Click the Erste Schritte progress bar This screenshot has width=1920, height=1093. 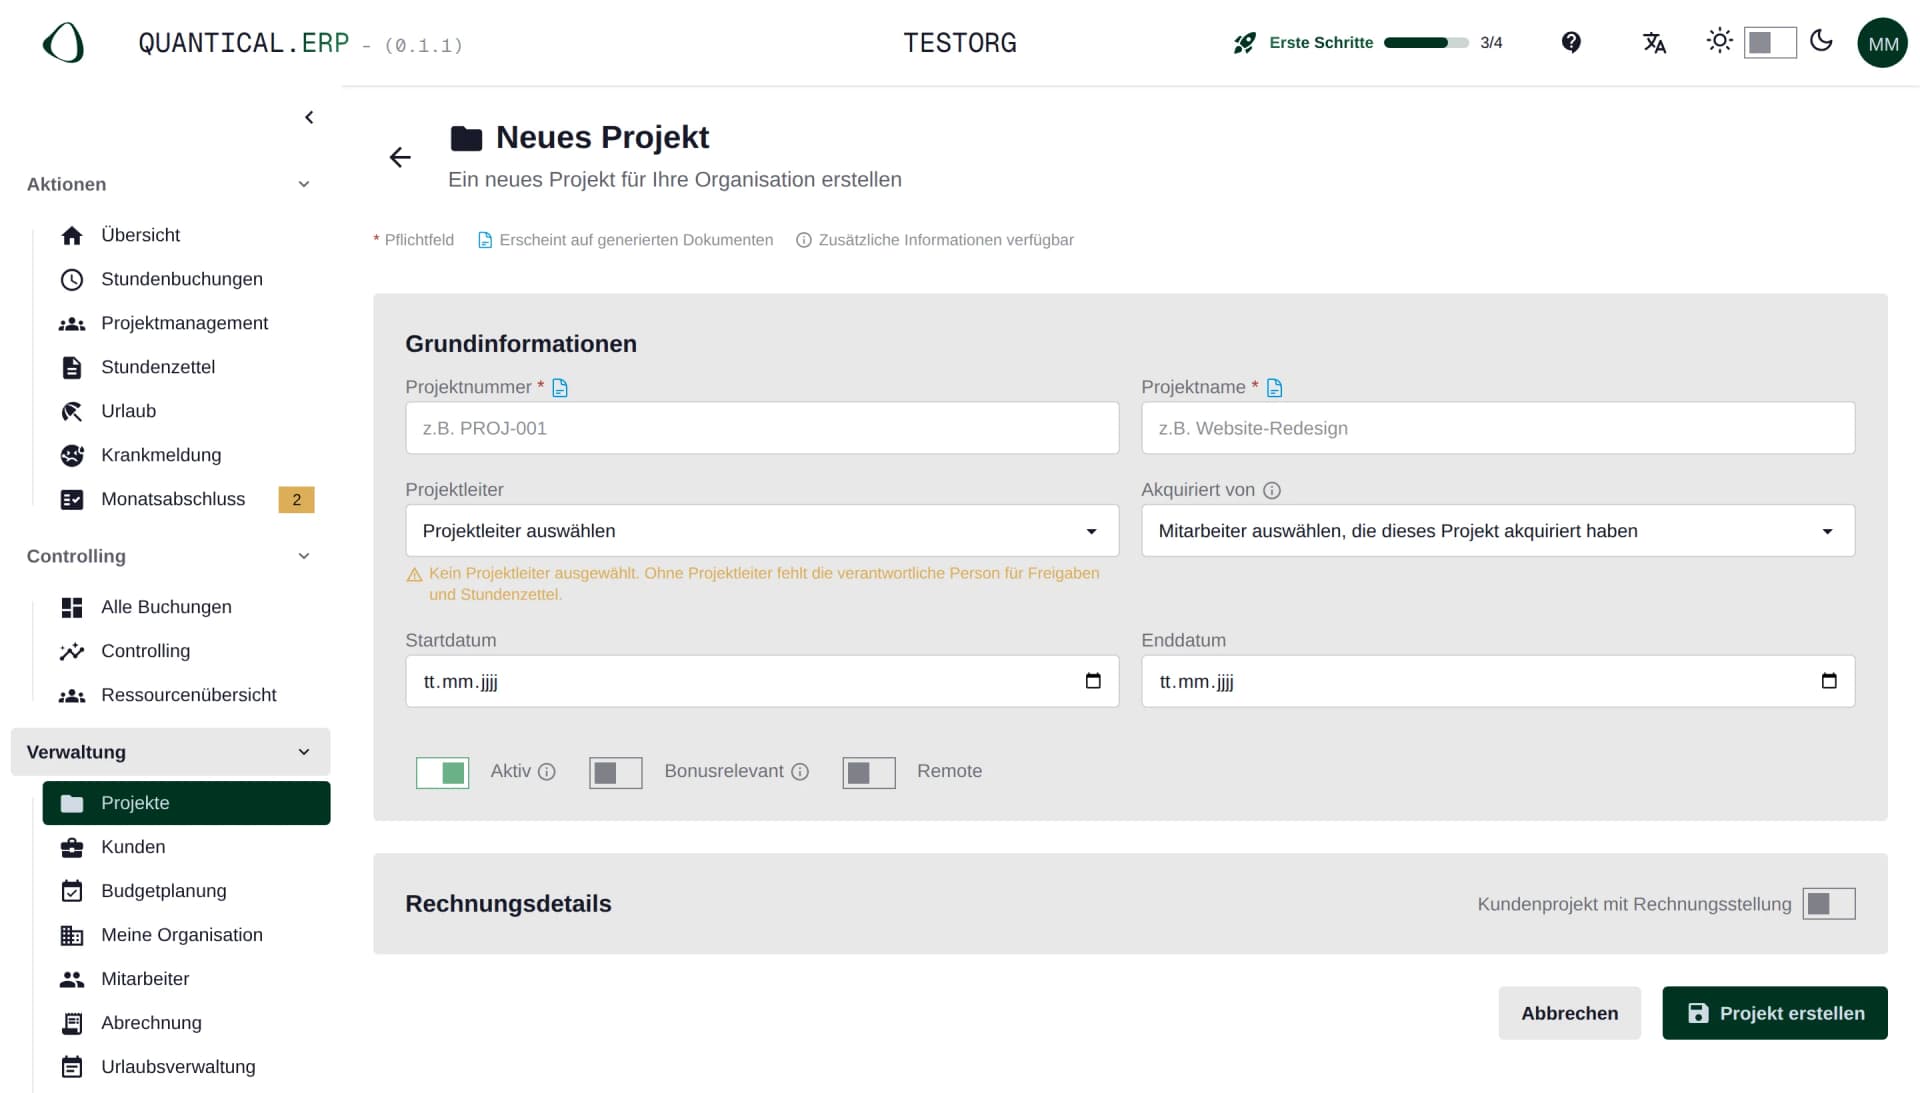[x=1426, y=42]
